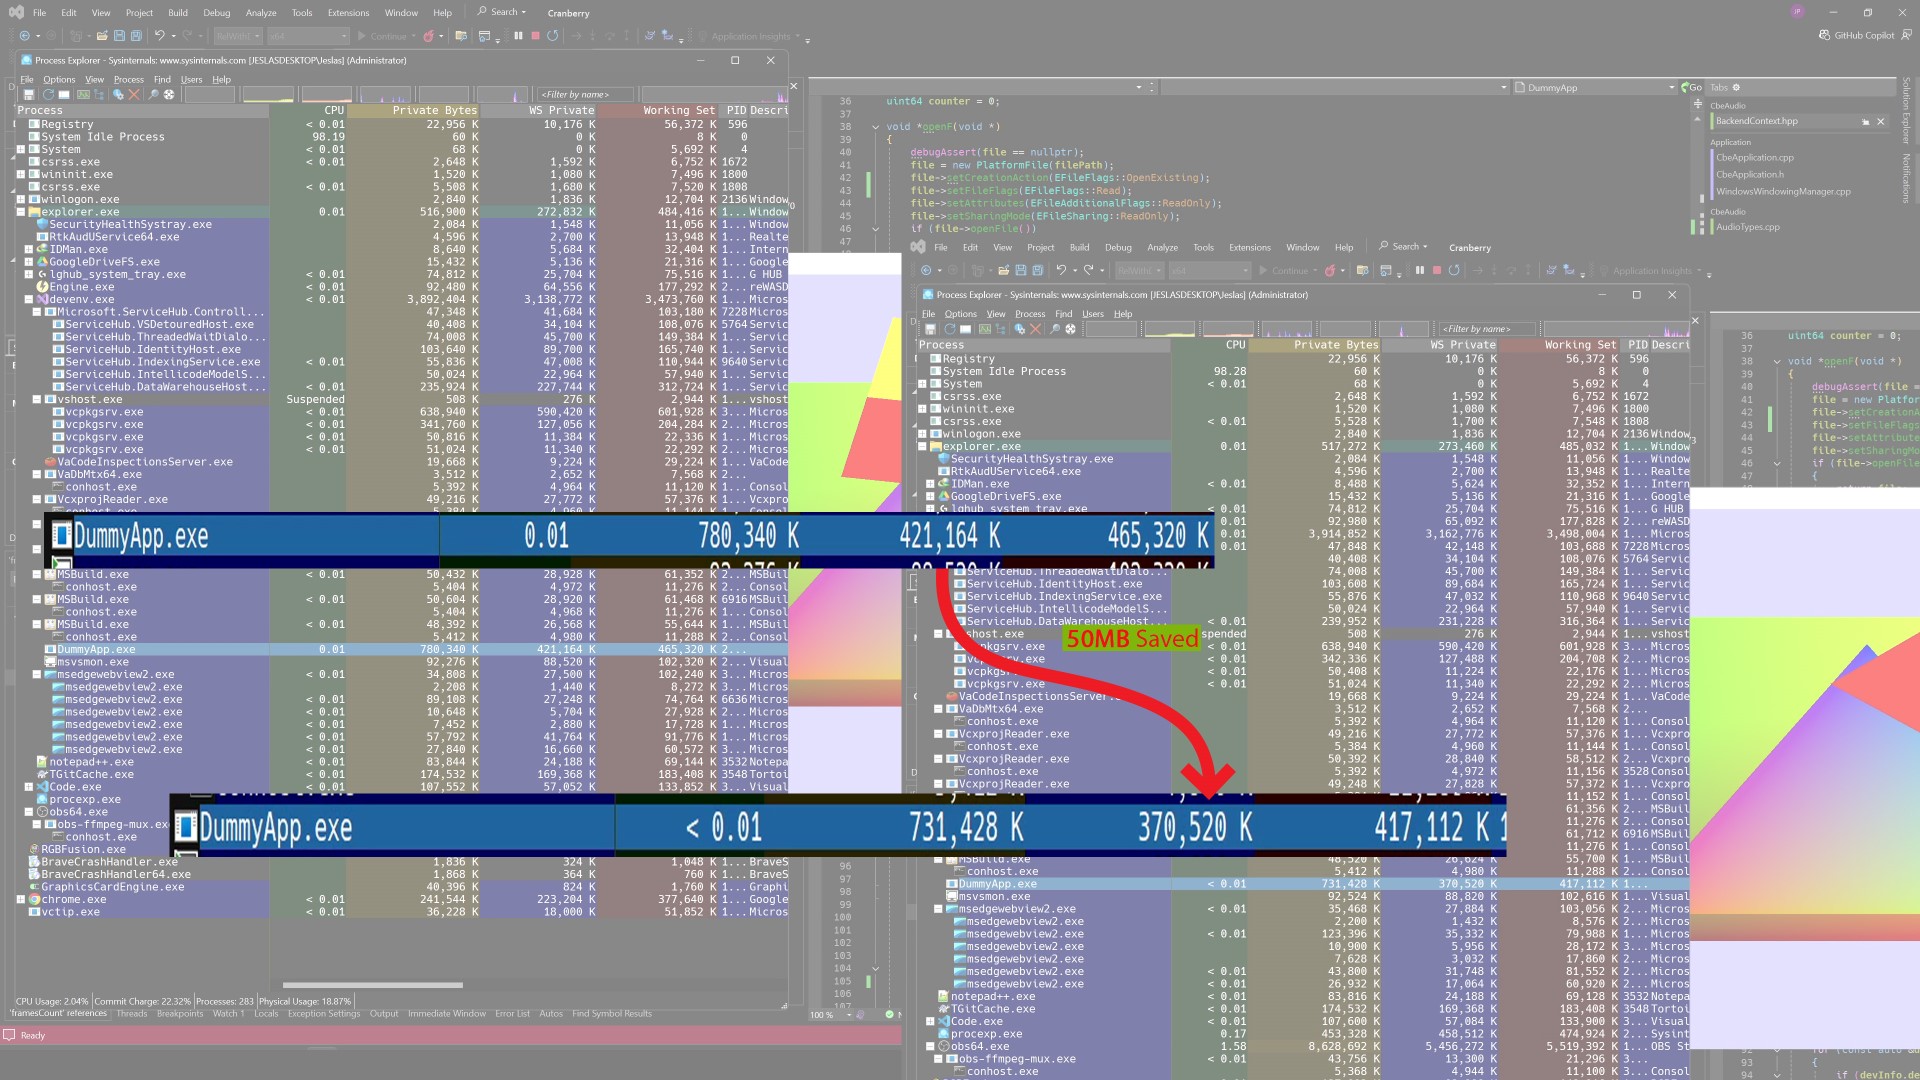Click Break All pause icon, top Visual Studio toolbar

tap(518, 36)
